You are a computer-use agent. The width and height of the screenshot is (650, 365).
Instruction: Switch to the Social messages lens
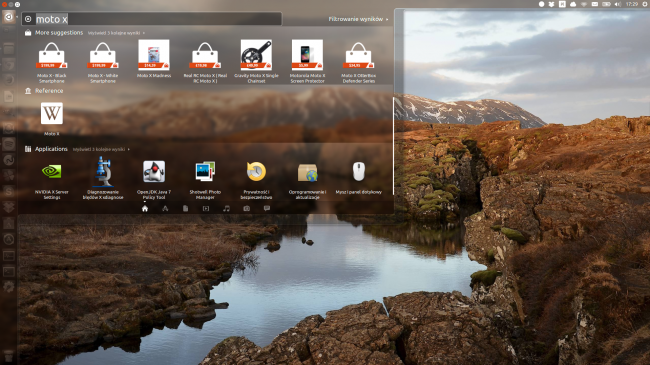pyautogui.click(x=267, y=209)
